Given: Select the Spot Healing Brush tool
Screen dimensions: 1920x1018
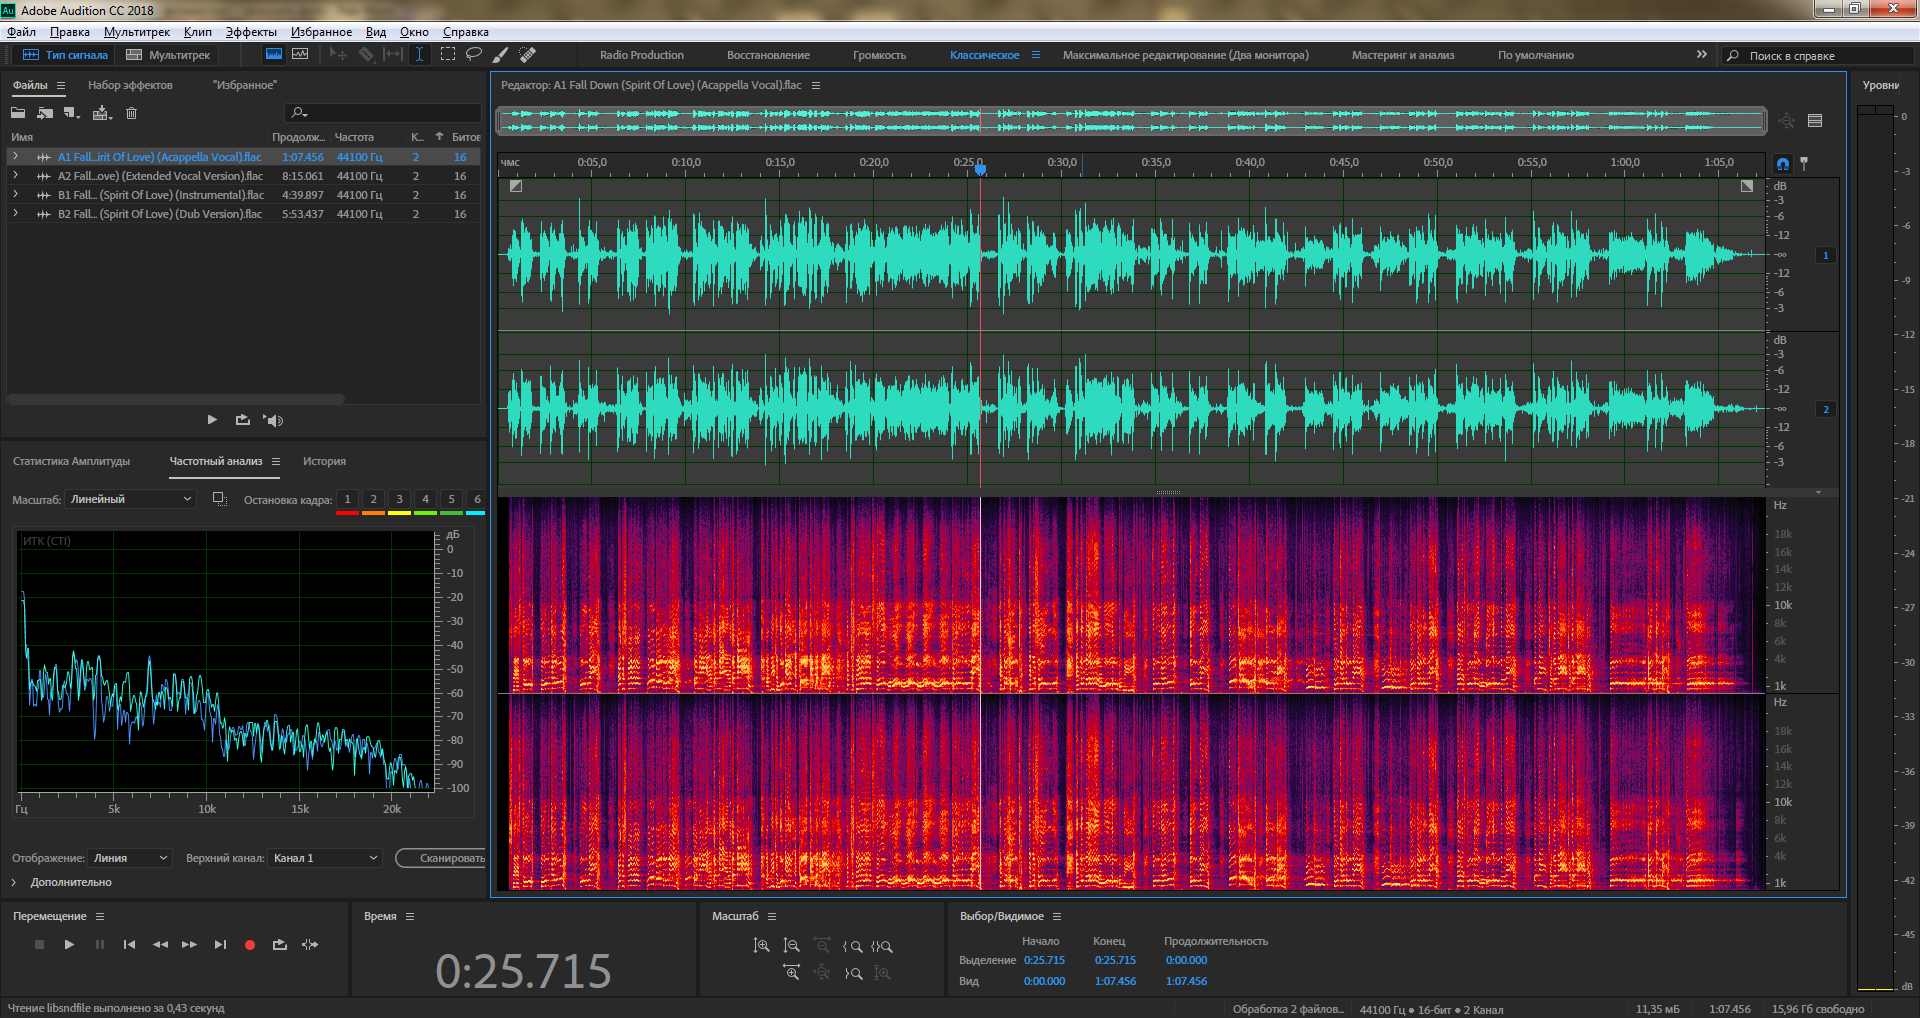Looking at the screenshot, I should (528, 55).
